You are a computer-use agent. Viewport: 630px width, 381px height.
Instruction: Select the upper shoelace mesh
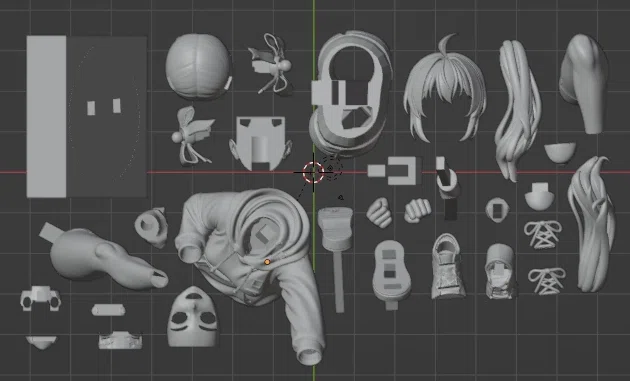click(x=543, y=234)
